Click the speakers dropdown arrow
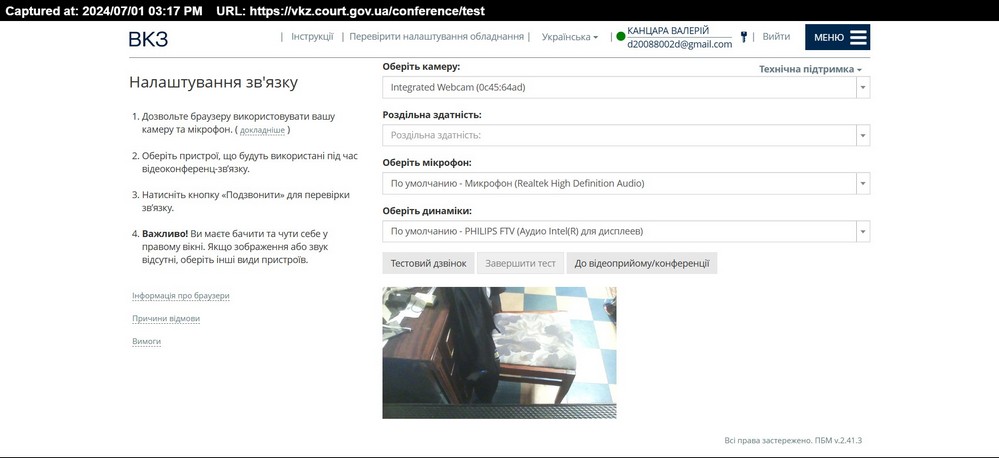This screenshot has width=999, height=458. tap(863, 231)
